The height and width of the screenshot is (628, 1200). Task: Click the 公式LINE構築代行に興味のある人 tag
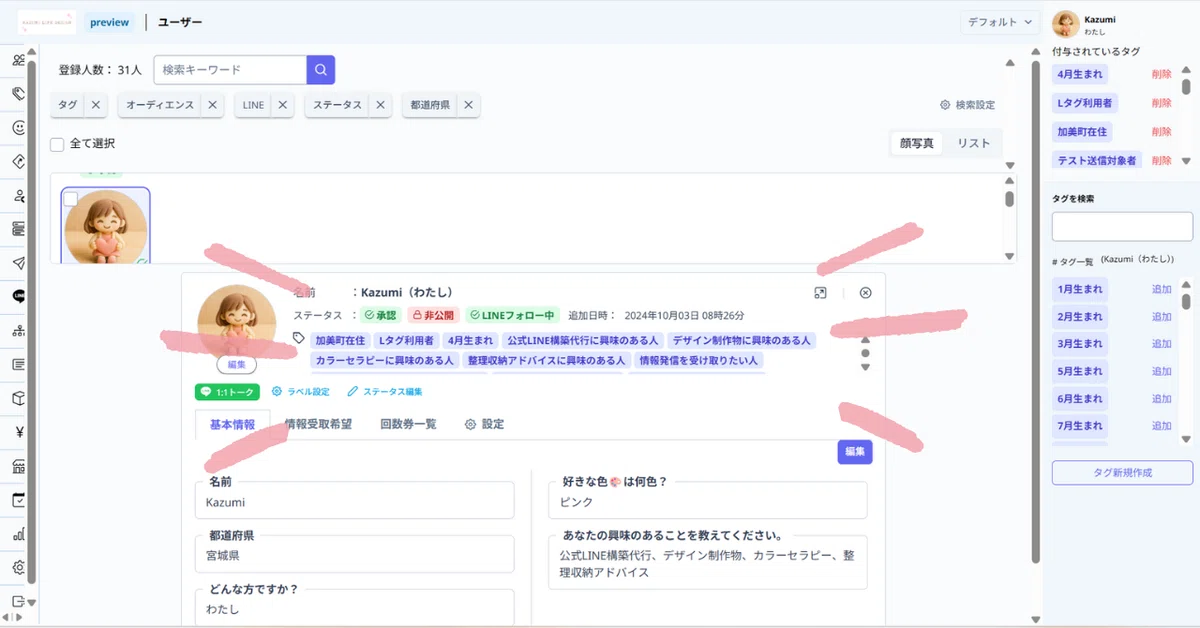(582, 341)
